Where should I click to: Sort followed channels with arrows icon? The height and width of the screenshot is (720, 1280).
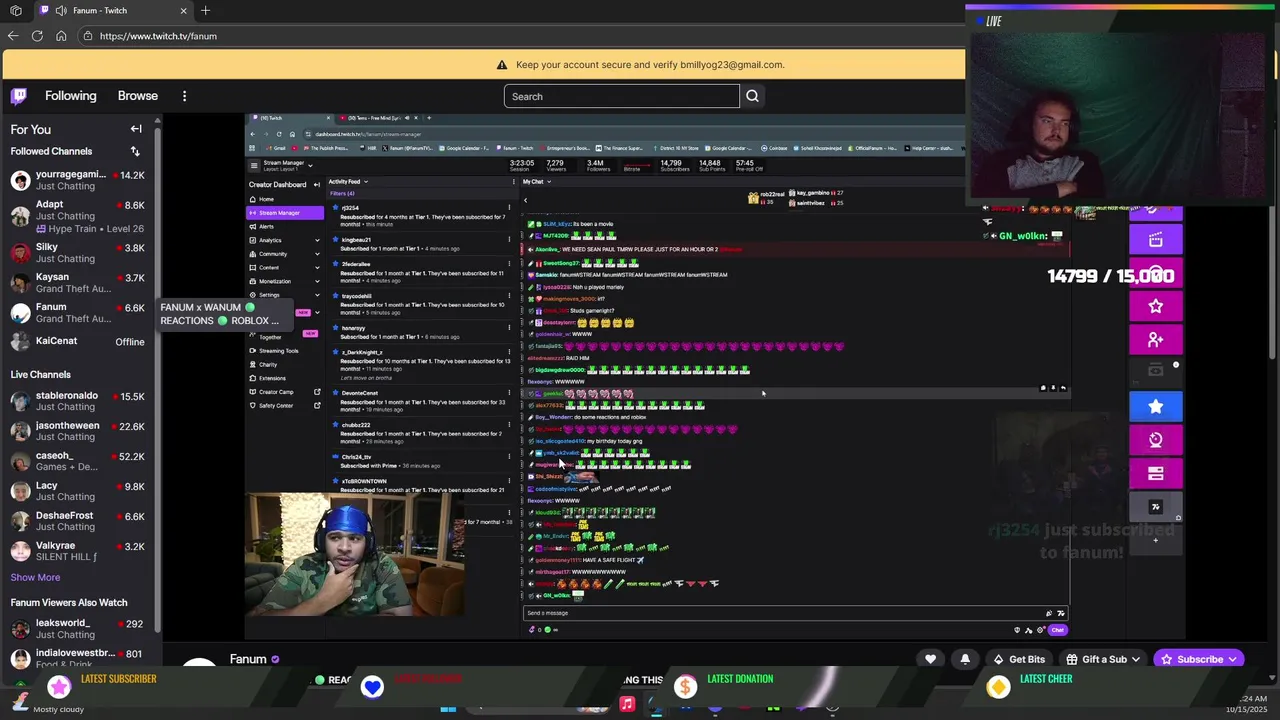point(135,151)
